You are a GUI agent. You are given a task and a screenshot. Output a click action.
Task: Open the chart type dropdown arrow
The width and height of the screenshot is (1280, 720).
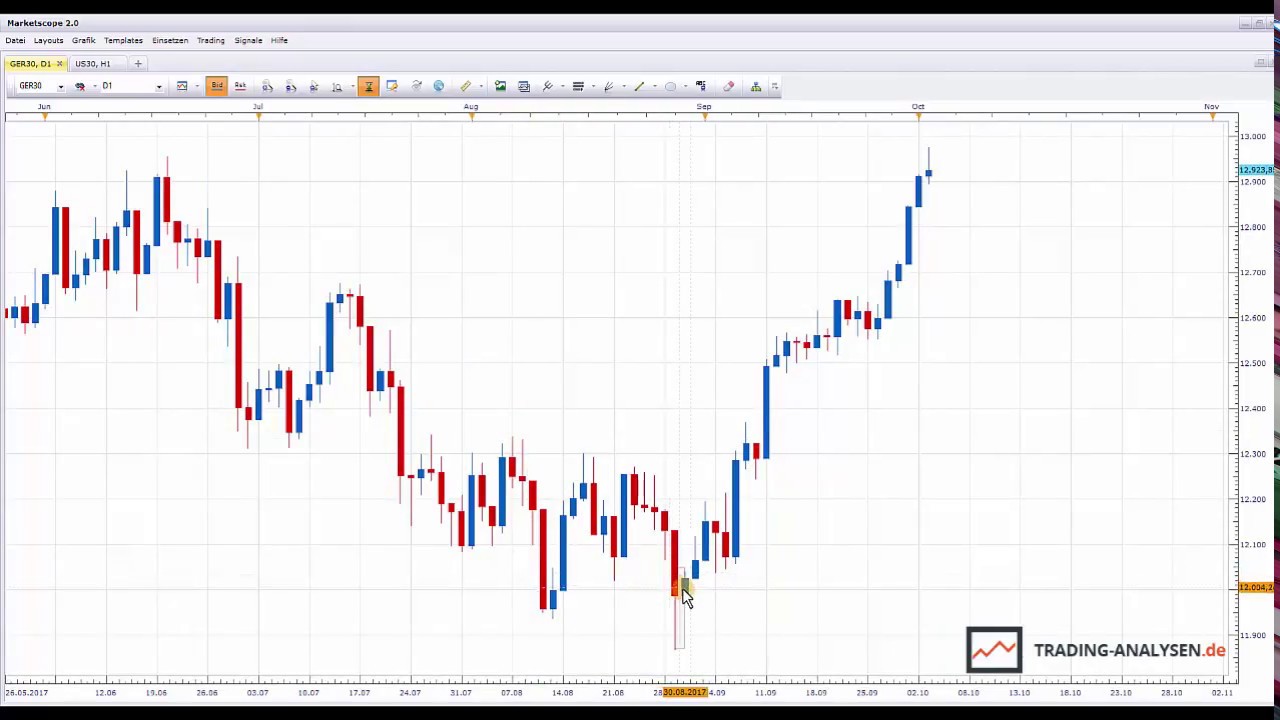coord(197,86)
